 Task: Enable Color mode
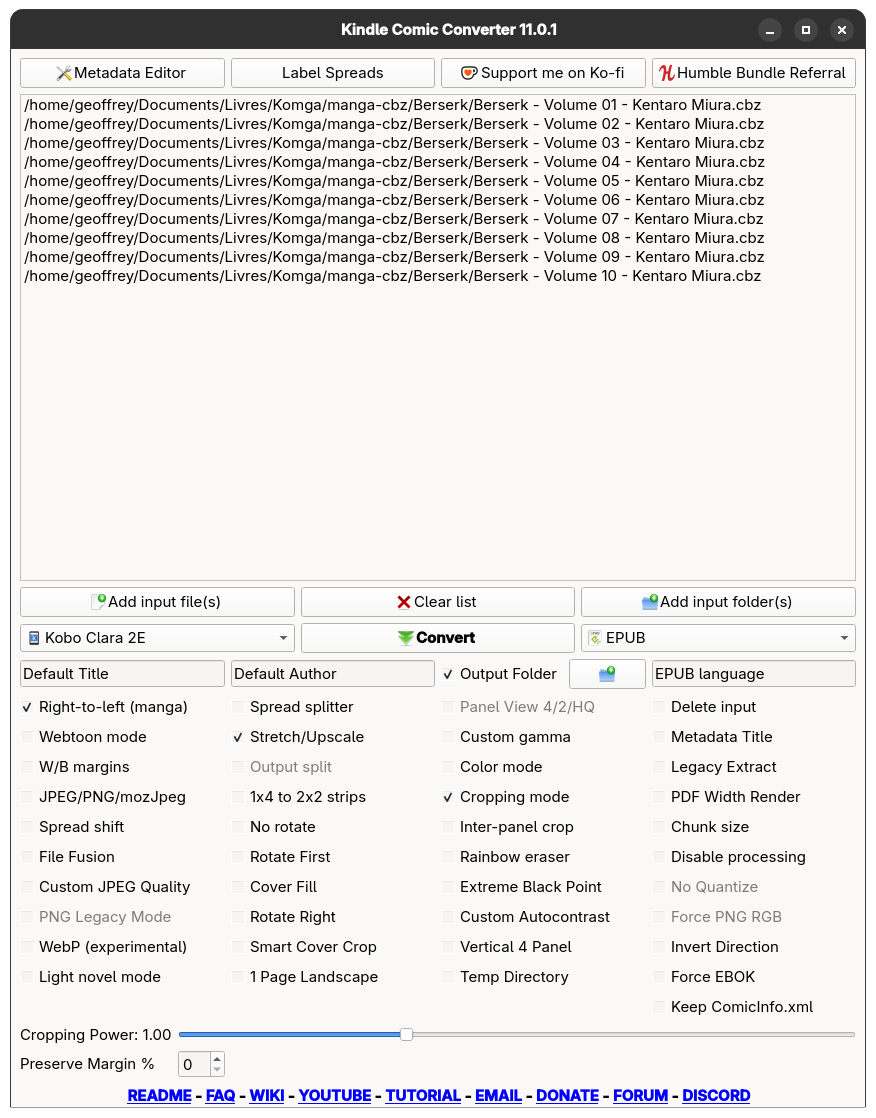[x=448, y=766]
